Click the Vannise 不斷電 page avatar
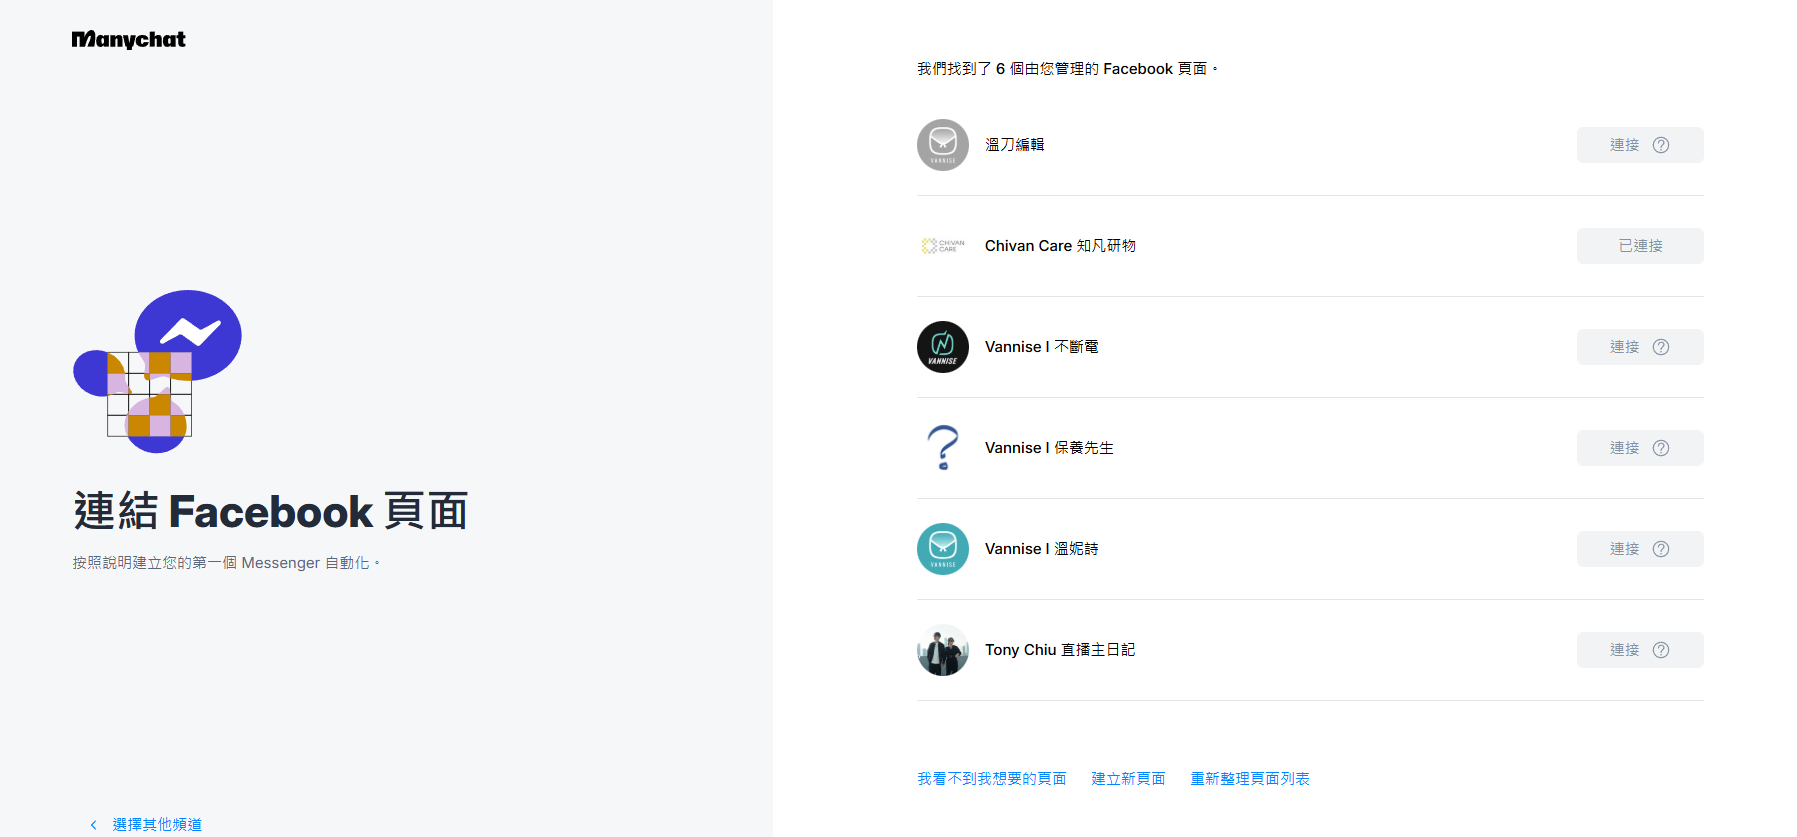The height and width of the screenshot is (837, 1797). point(943,347)
